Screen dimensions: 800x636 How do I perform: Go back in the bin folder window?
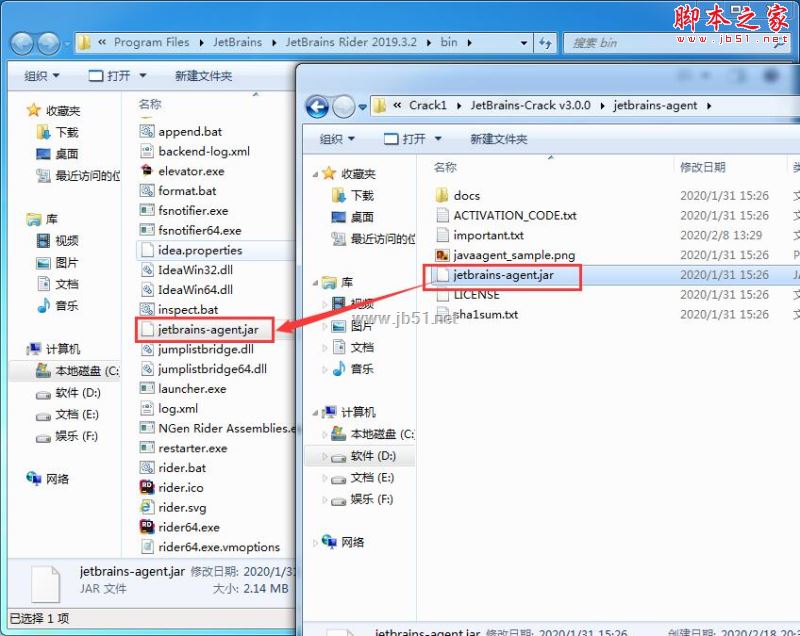click(22, 43)
